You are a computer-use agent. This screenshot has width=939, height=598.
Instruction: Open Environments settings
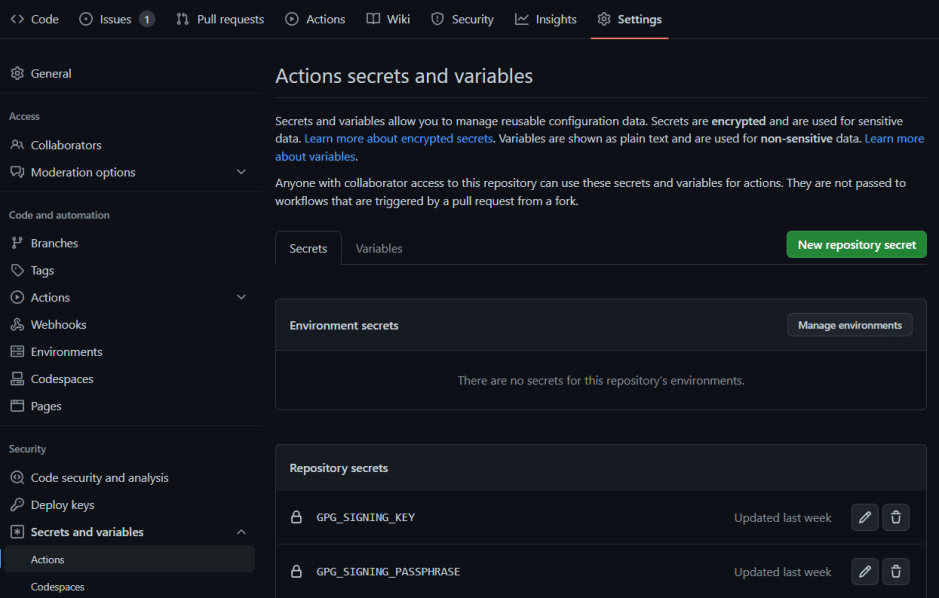(x=70, y=351)
